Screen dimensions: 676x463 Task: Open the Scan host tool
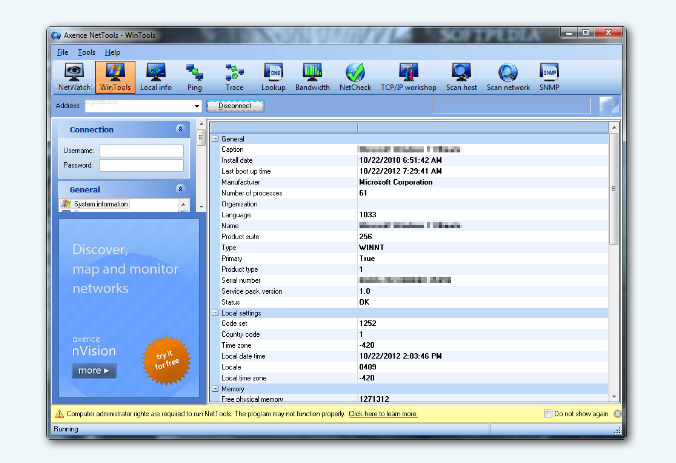tap(461, 77)
